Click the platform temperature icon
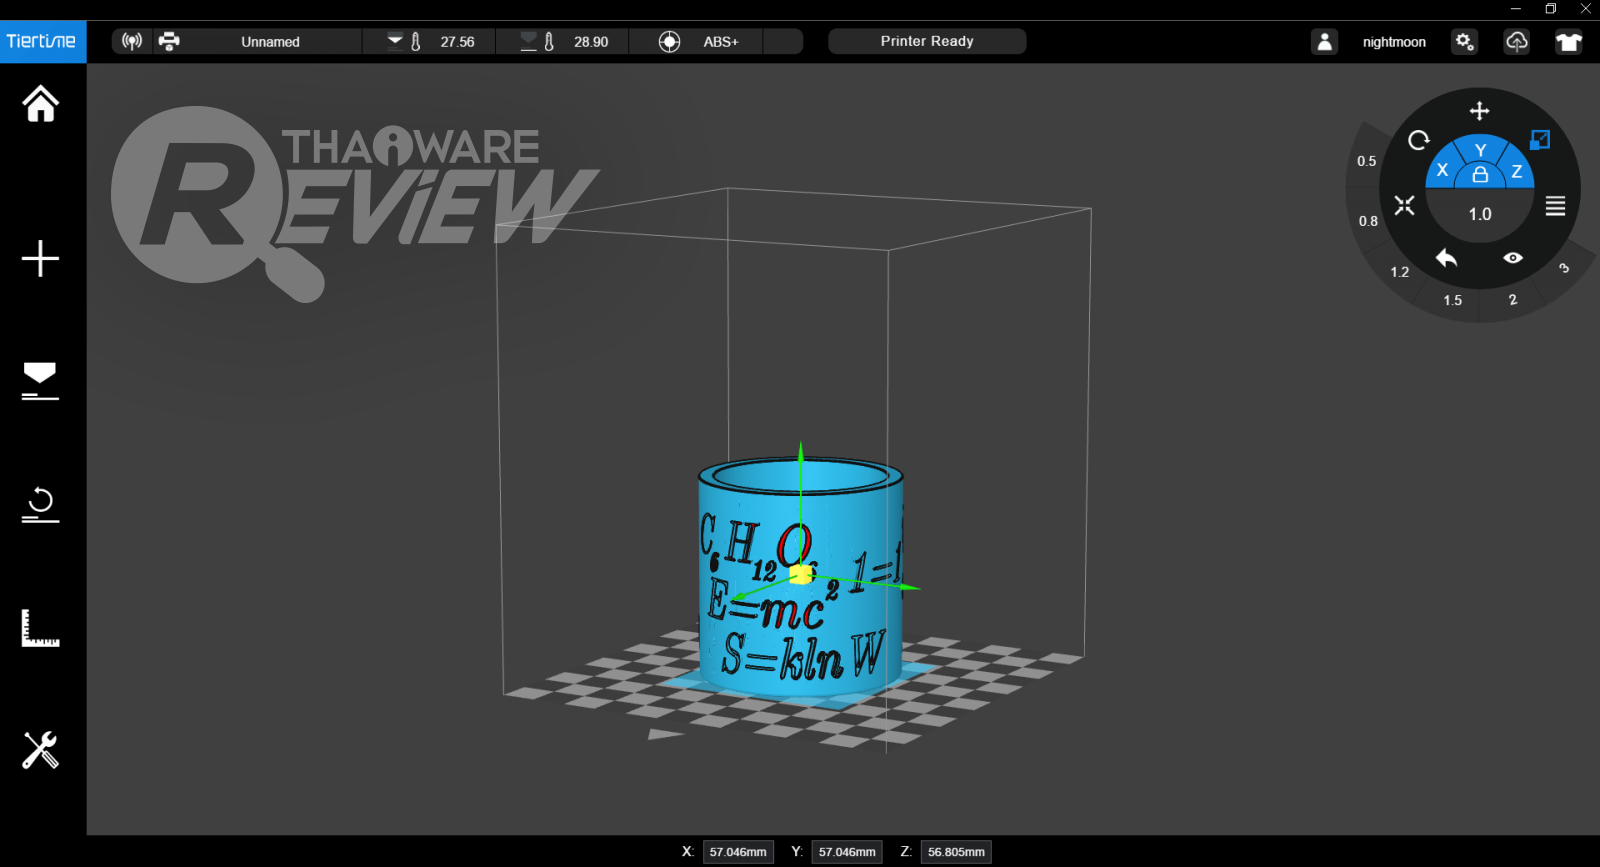Viewport: 1600px width, 867px height. pos(538,41)
